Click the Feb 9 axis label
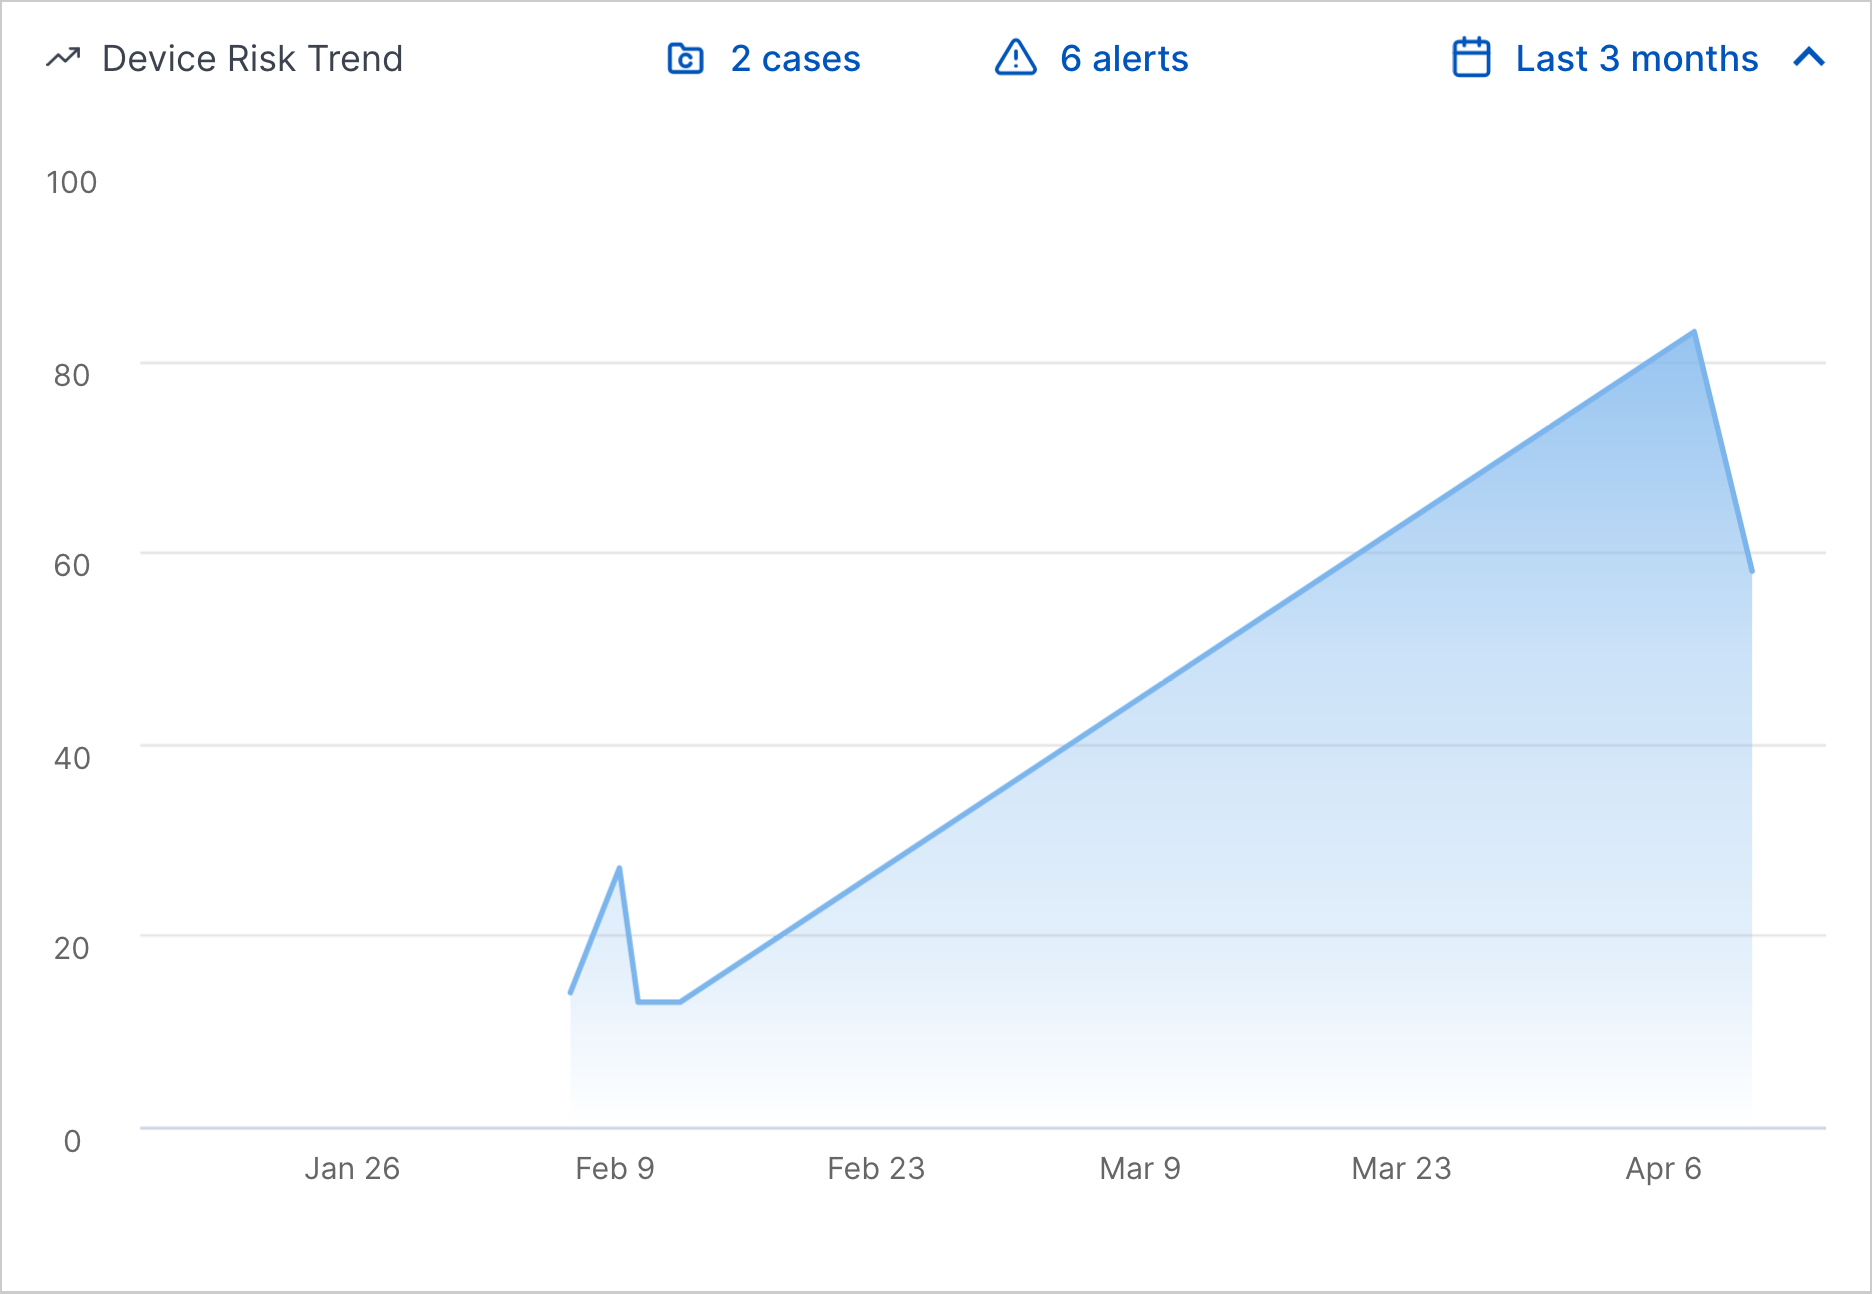The width and height of the screenshot is (1872, 1294). tap(616, 1167)
